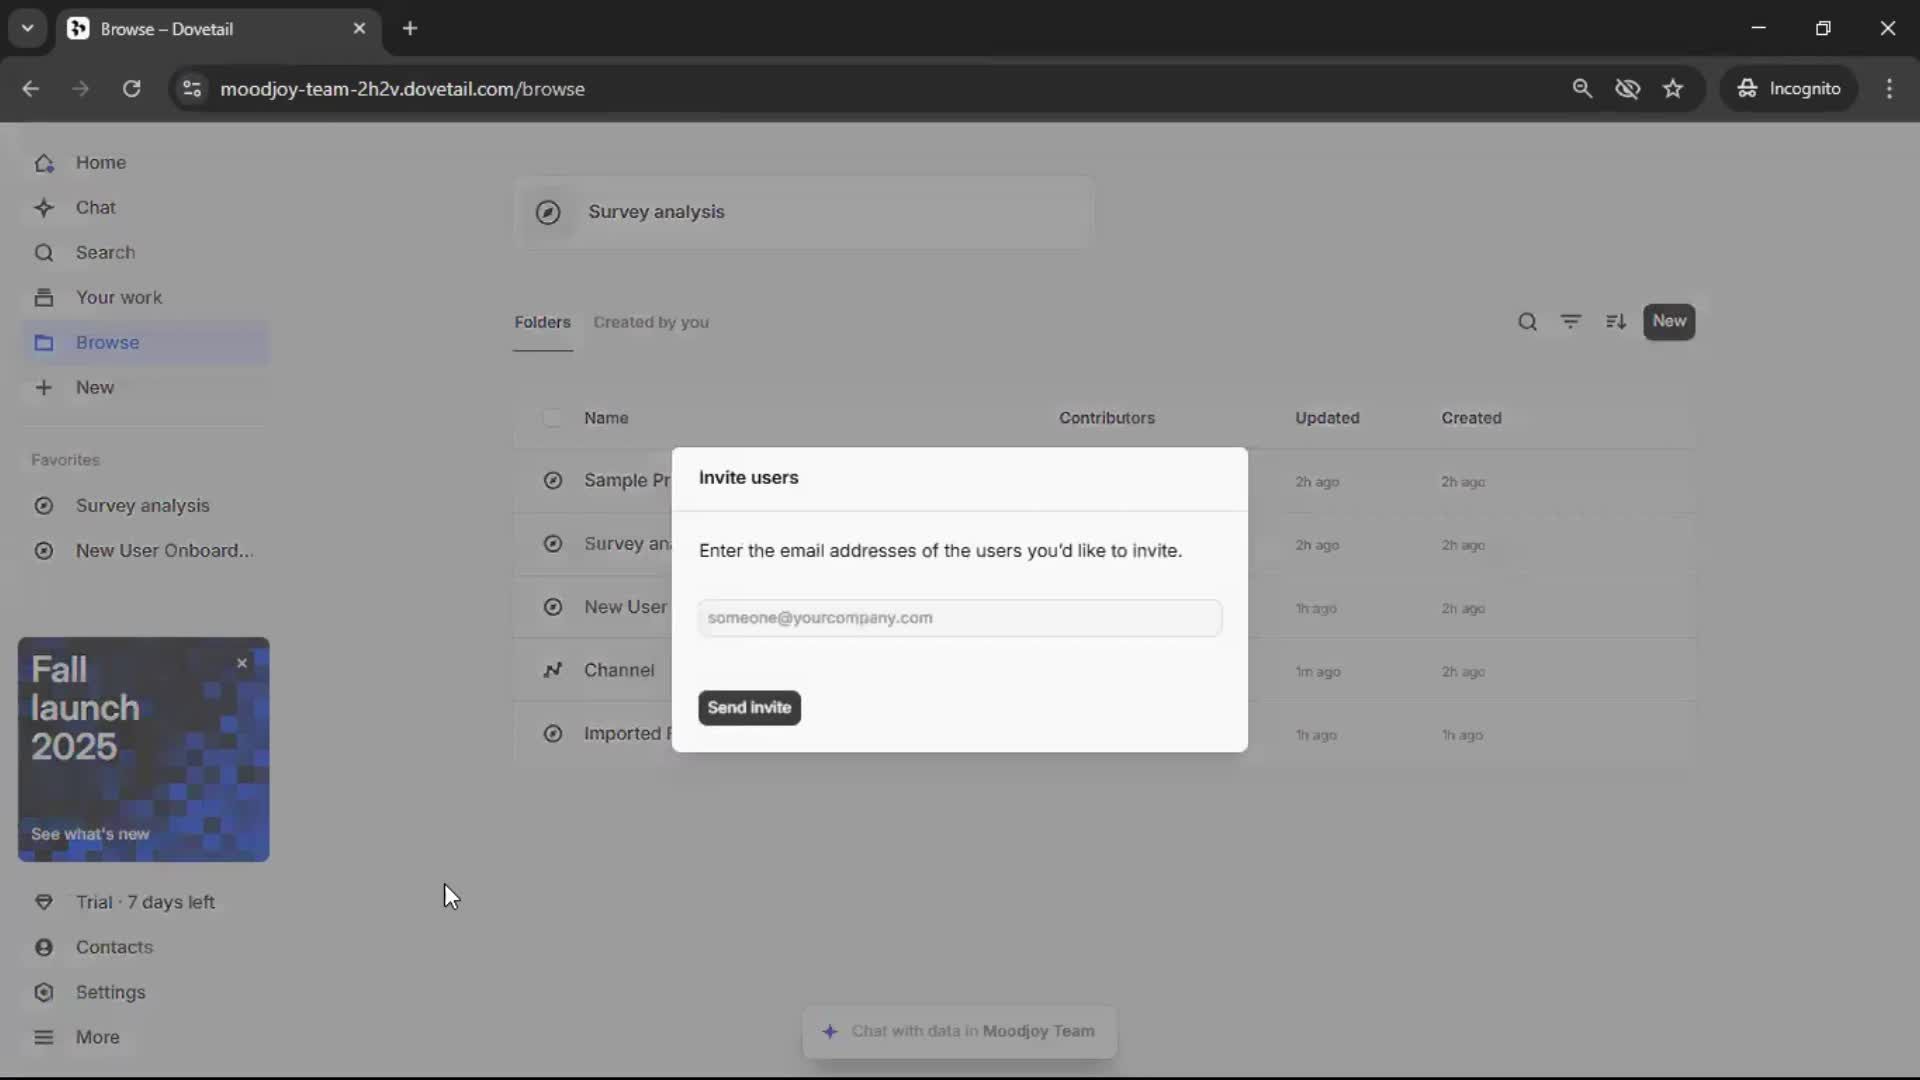Click the Channel row icon
Image resolution: width=1920 pixels, height=1080 pixels.
tap(552, 670)
